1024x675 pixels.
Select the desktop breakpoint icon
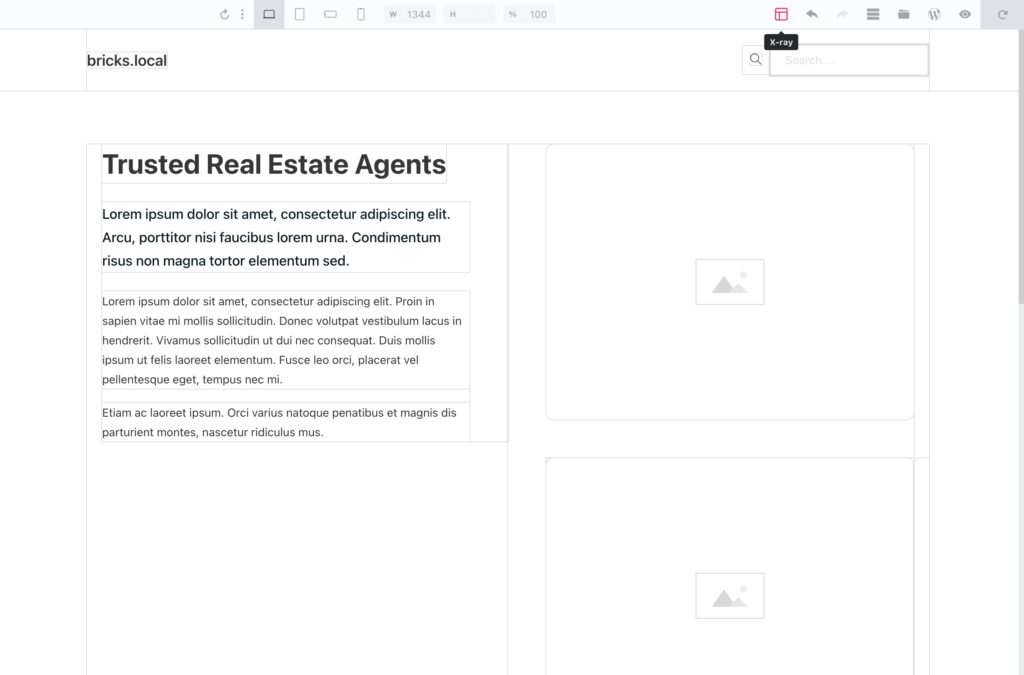pos(269,14)
